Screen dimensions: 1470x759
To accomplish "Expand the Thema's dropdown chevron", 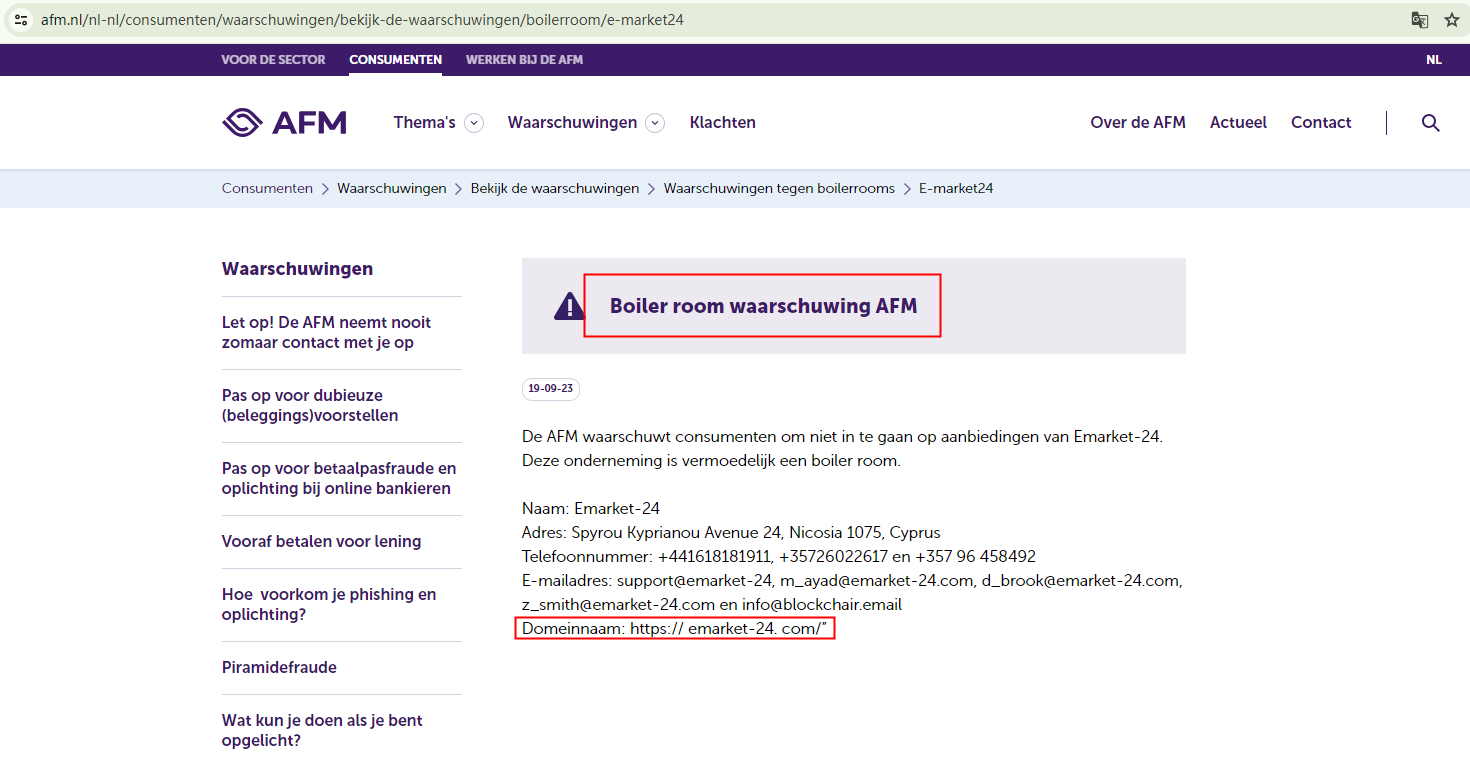I will pos(474,123).
